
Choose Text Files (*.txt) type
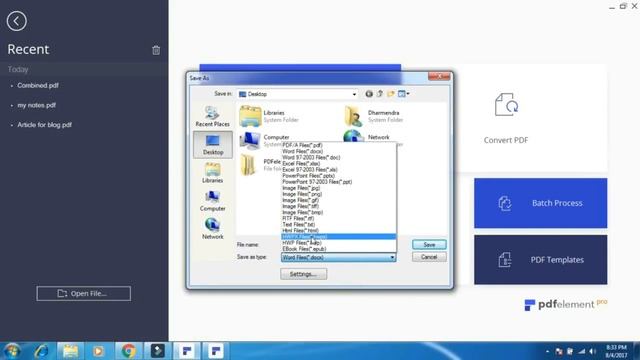coord(339,224)
